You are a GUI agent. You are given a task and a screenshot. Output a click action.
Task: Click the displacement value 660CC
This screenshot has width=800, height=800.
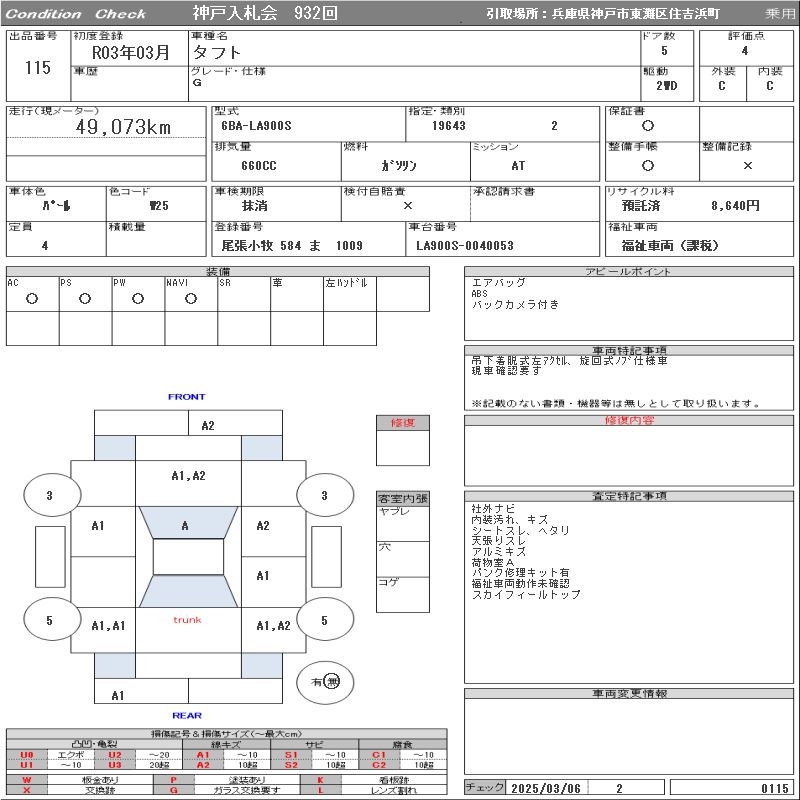click(259, 166)
